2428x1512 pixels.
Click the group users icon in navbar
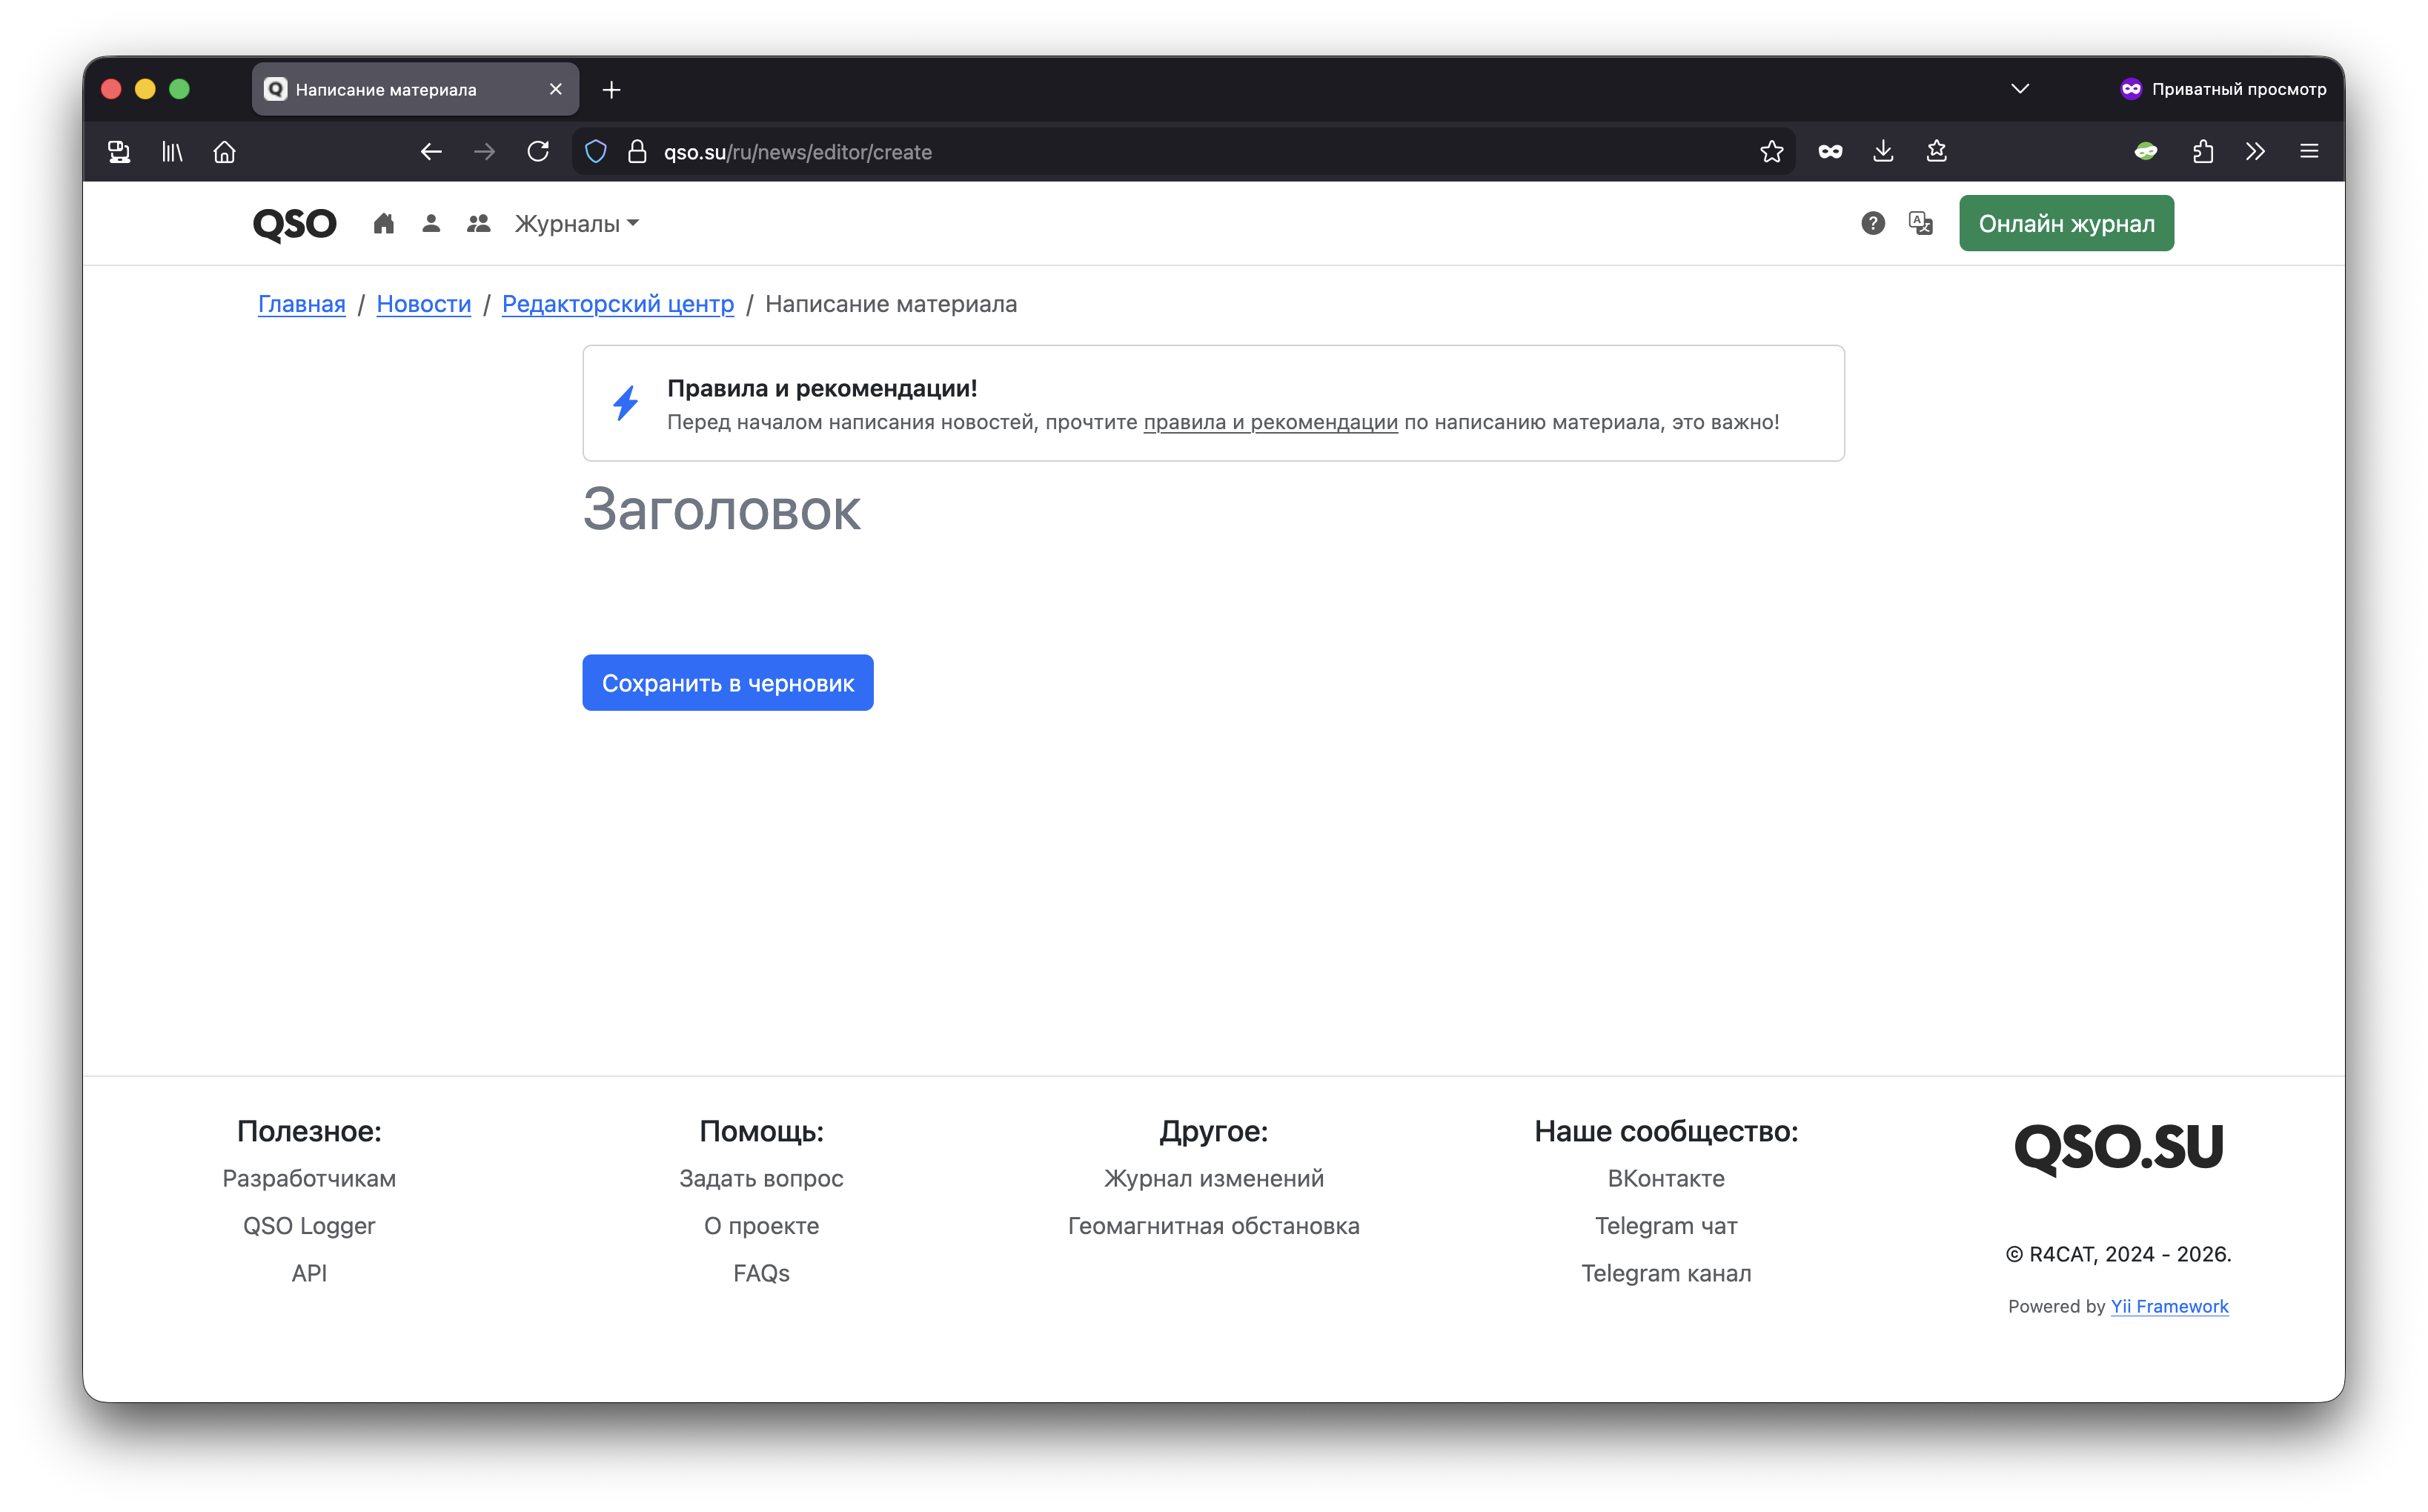click(x=478, y=223)
